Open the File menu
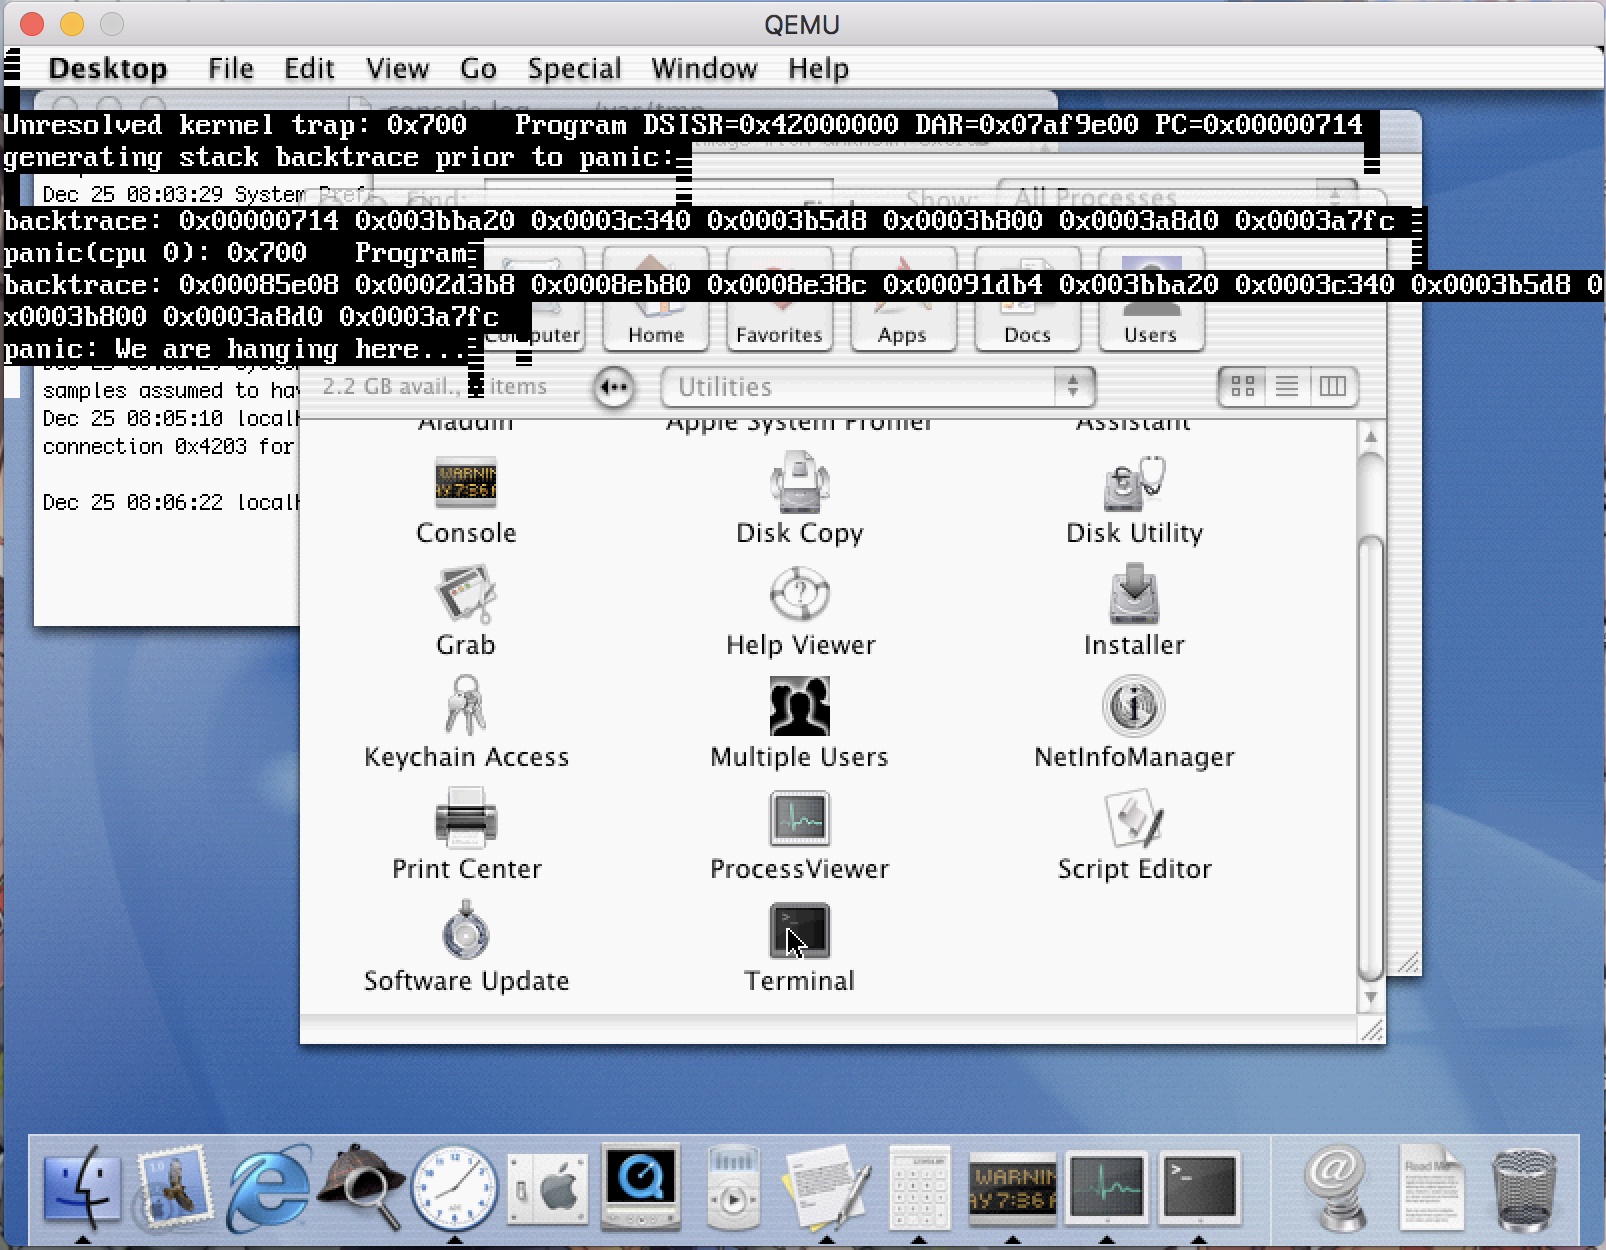Image resolution: width=1606 pixels, height=1250 pixels. (231, 68)
